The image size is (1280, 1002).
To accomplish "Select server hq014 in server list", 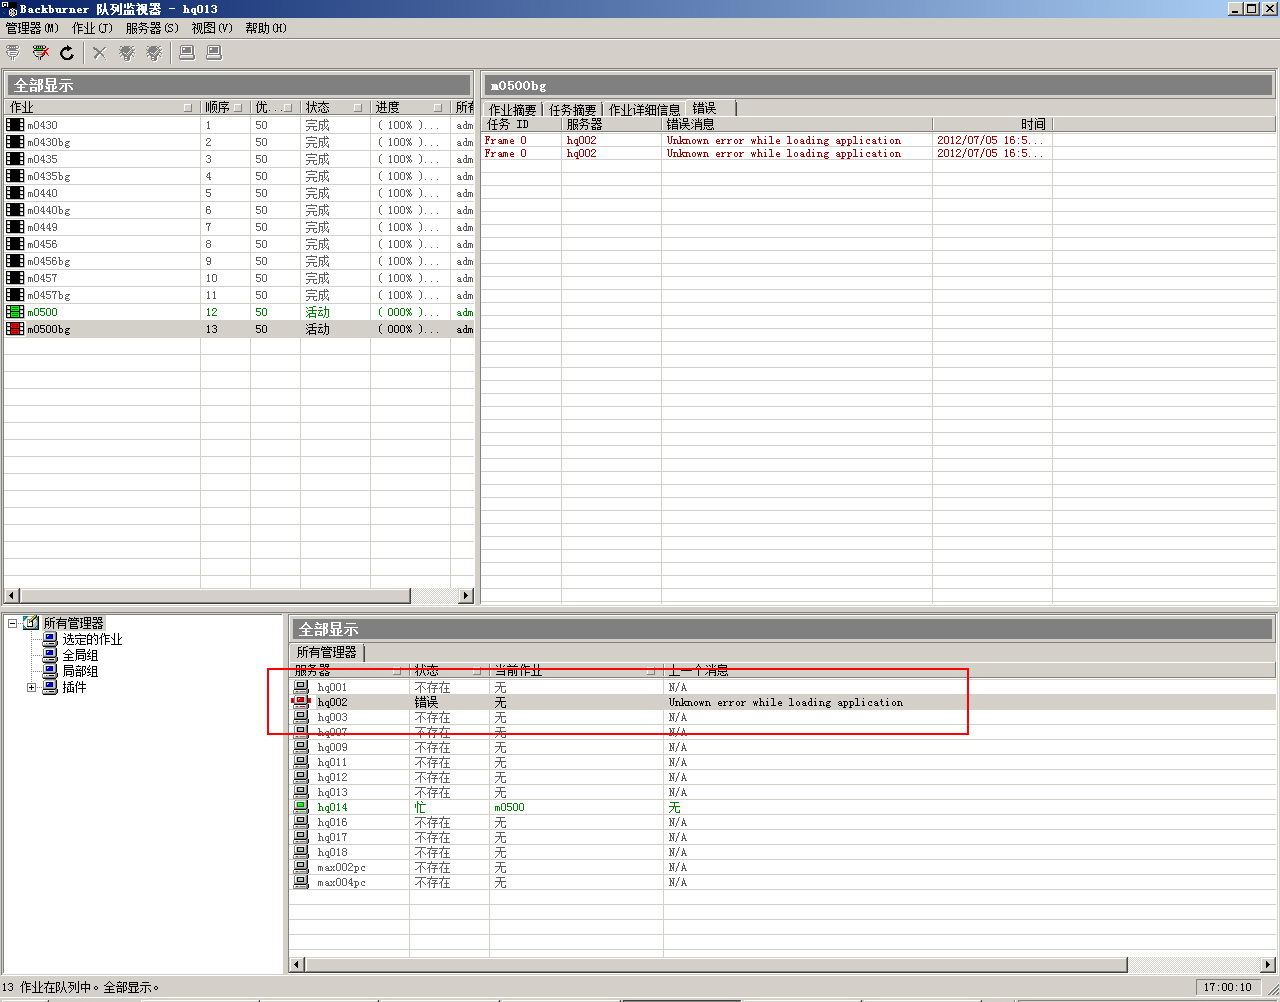I will point(782,807).
